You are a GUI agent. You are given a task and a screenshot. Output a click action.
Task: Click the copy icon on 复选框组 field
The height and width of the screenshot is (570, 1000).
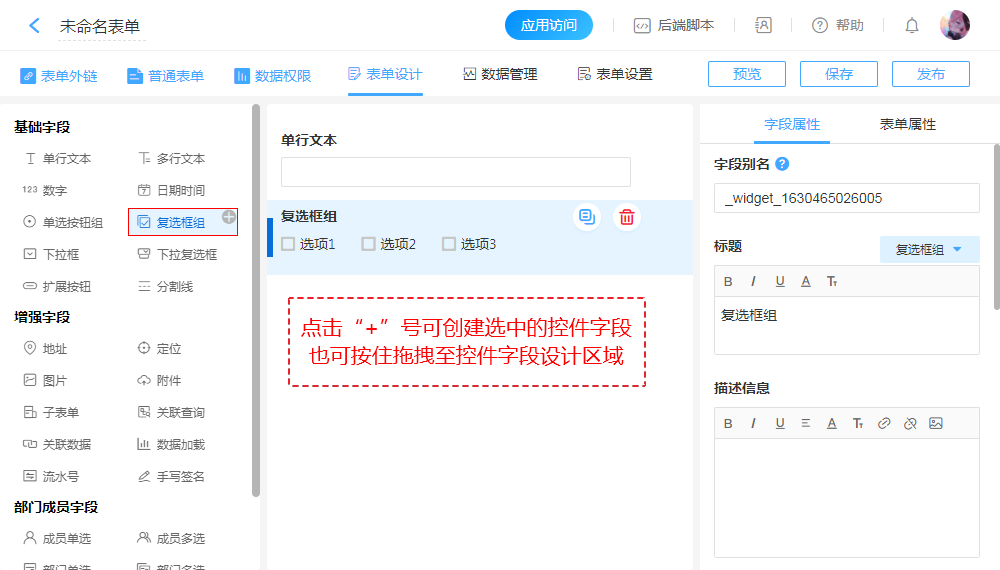pos(587,217)
